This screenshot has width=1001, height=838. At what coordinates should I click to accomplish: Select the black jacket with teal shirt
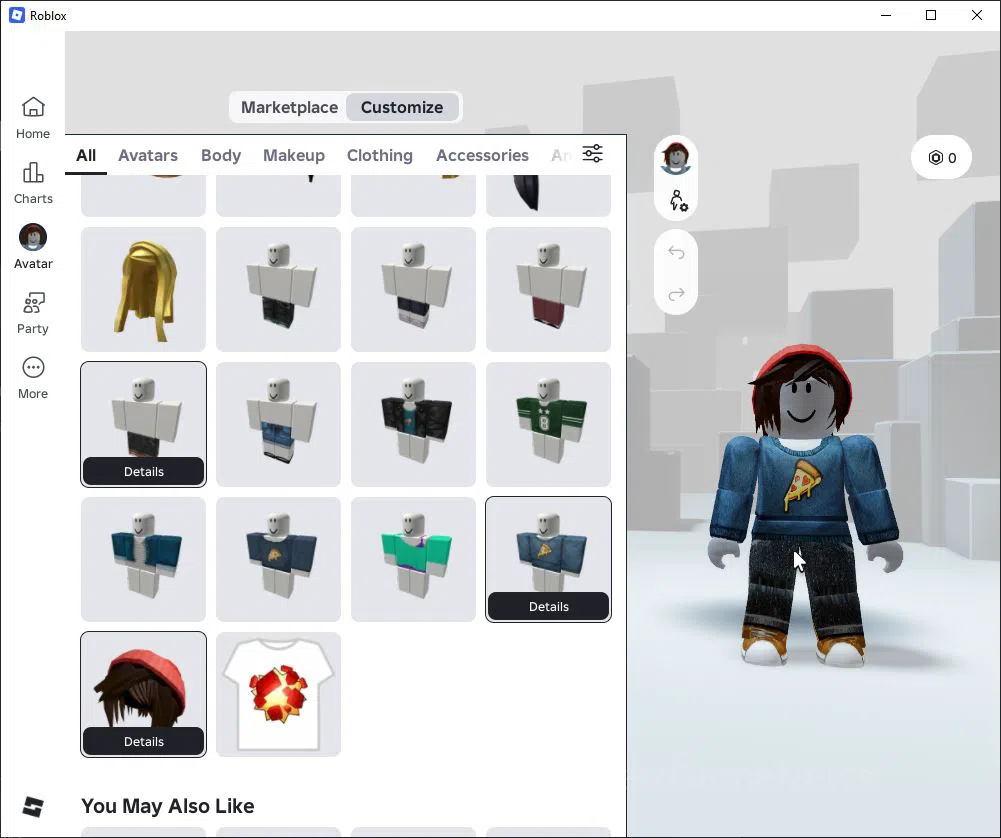click(x=414, y=424)
